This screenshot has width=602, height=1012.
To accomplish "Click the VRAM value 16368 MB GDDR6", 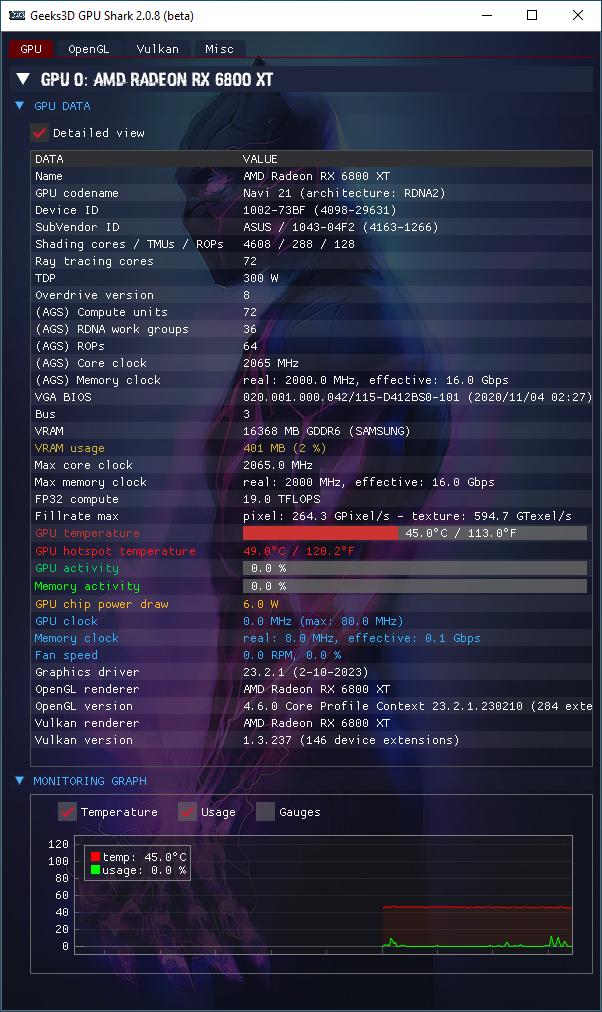I will click(326, 431).
